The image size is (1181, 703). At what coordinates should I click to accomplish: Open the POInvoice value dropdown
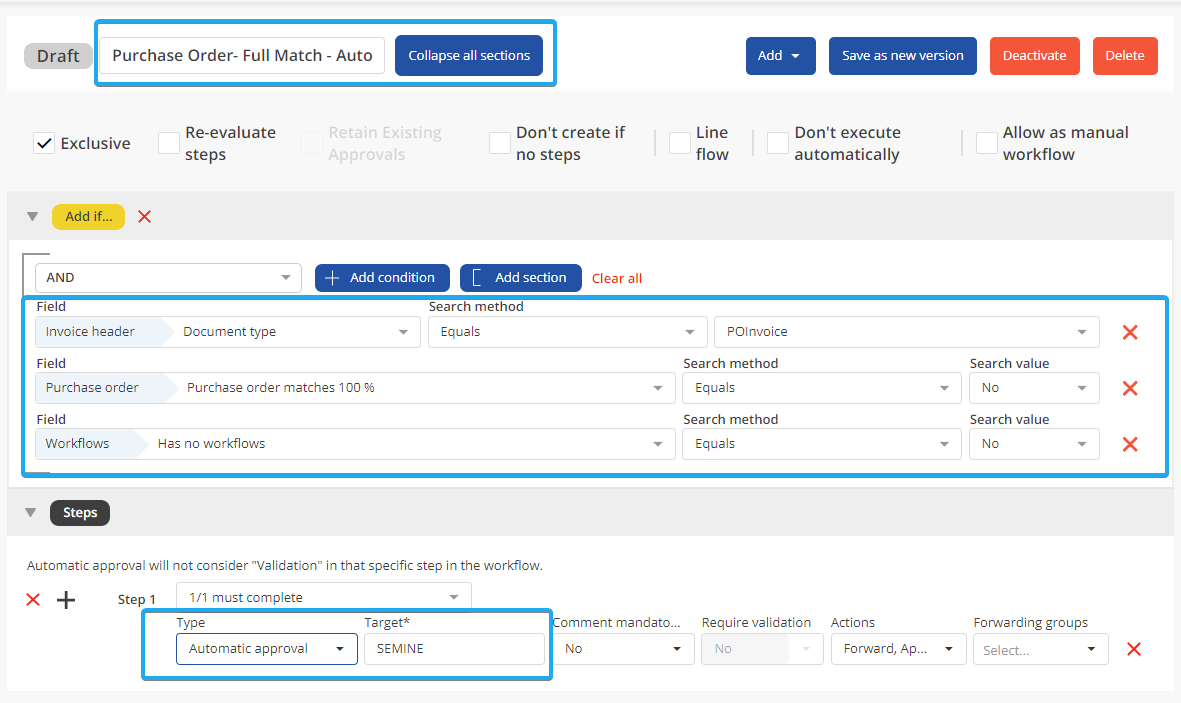[x=906, y=332]
